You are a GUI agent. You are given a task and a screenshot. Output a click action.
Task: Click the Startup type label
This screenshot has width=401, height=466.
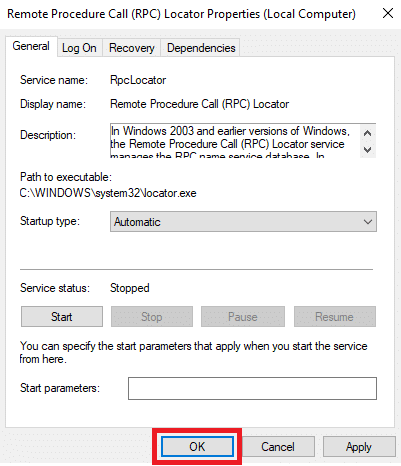coord(50,221)
